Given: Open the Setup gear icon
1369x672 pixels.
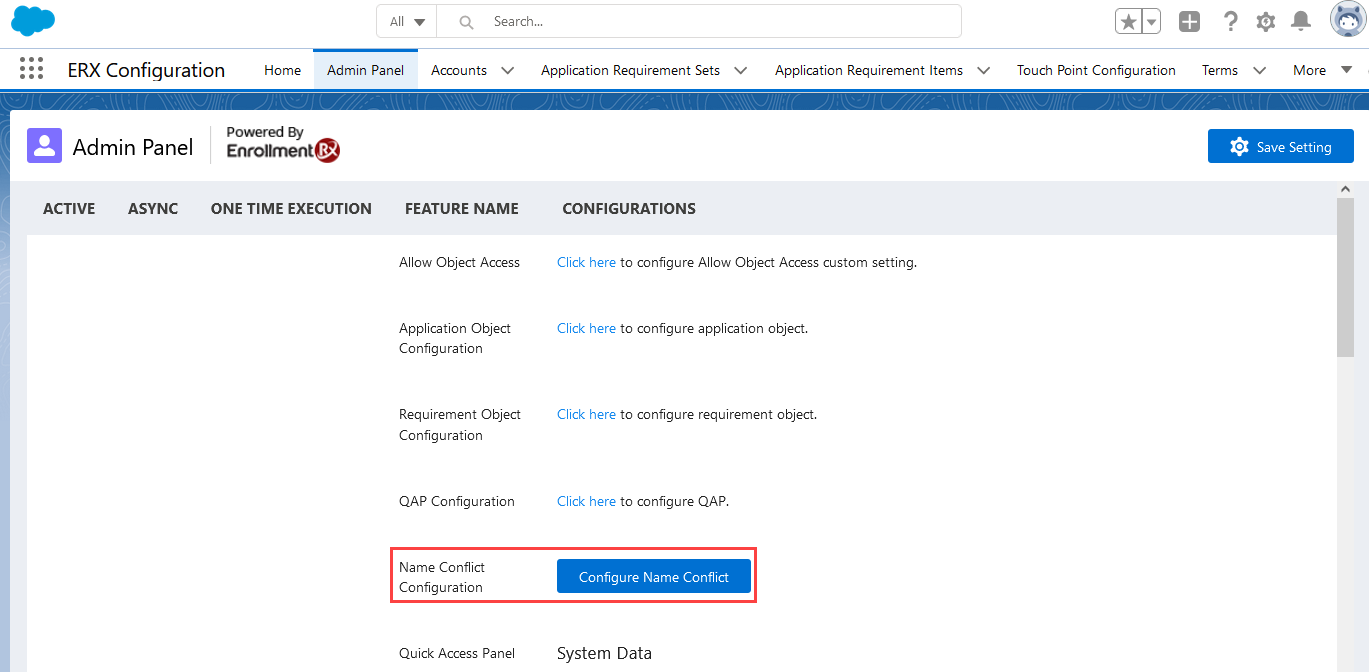Looking at the screenshot, I should [1266, 22].
